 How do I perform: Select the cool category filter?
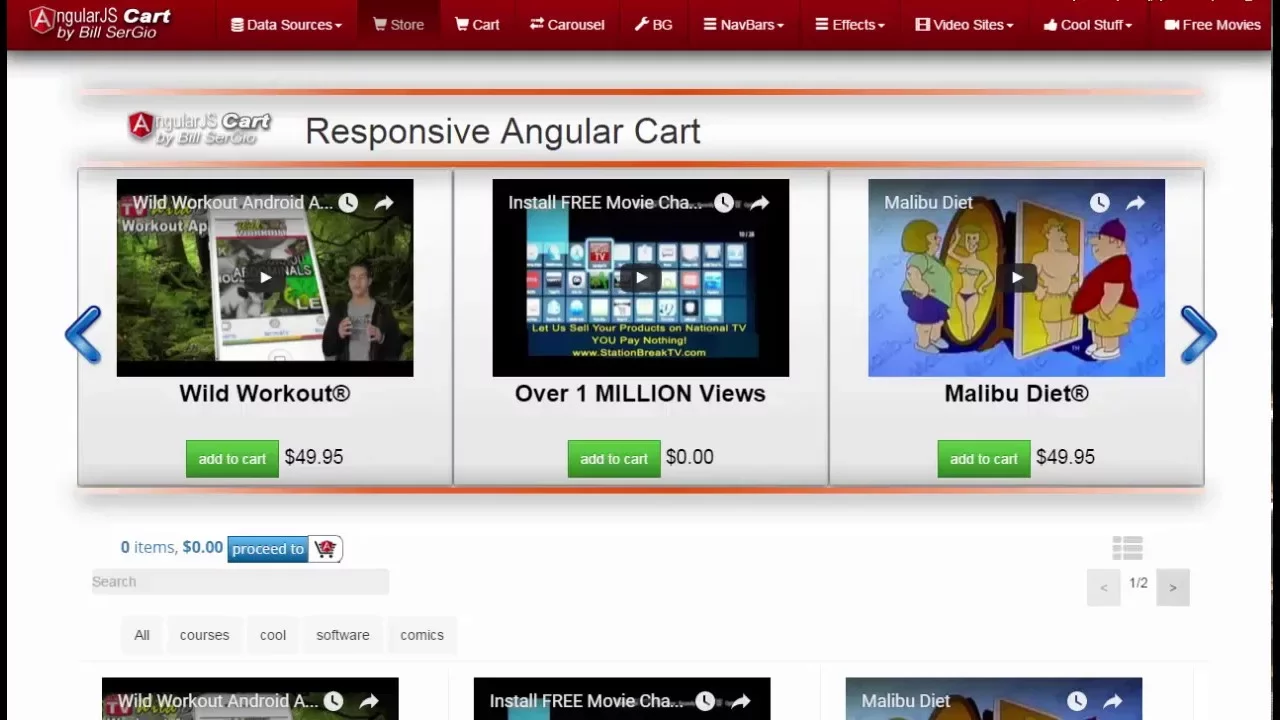pos(273,635)
